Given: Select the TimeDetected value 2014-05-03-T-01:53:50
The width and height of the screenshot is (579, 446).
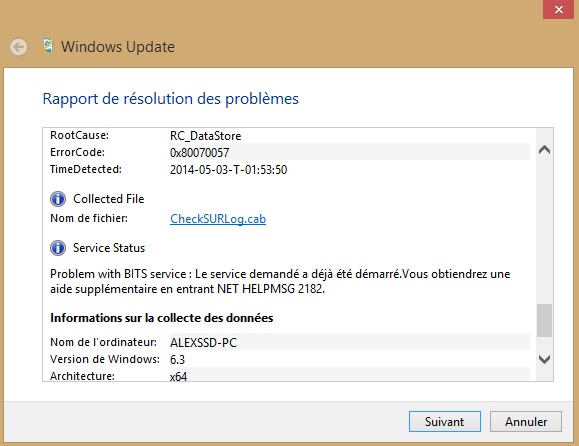Looking at the screenshot, I should pyautogui.click(x=229, y=169).
